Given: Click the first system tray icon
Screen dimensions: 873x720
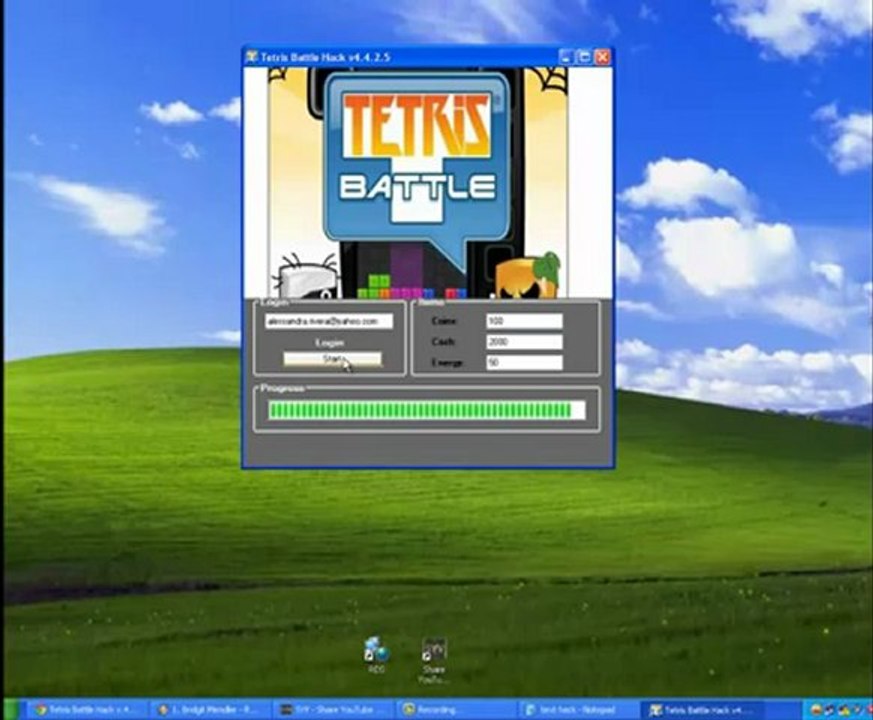Looking at the screenshot, I should pyautogui.click(x=817, y=709).
